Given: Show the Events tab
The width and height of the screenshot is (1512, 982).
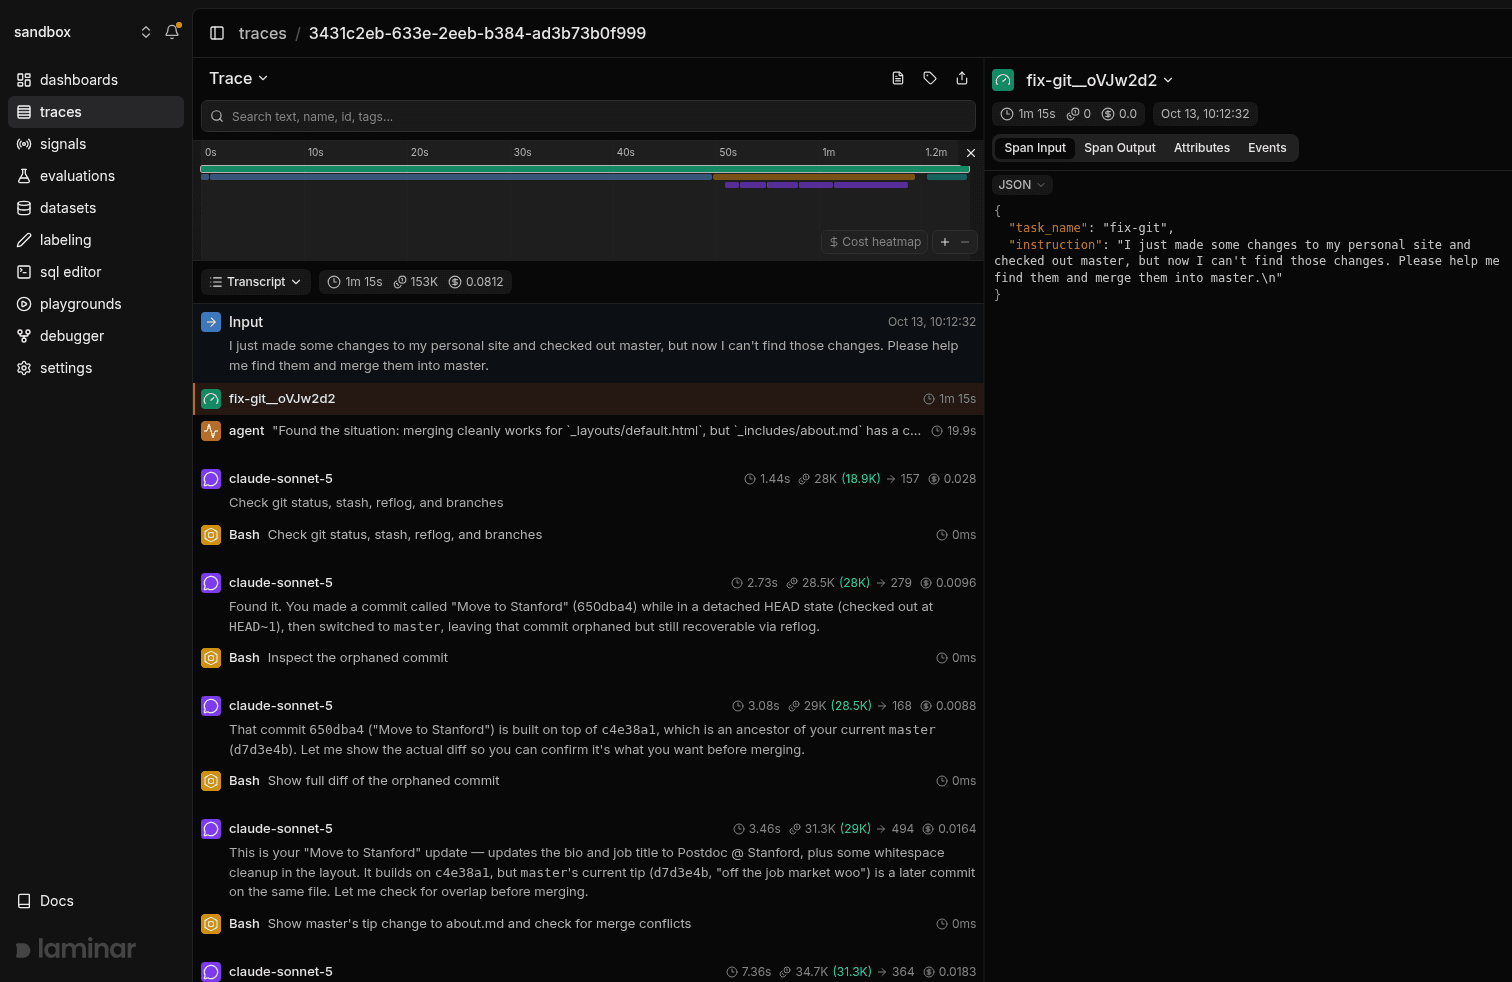Looking at the screenshot, I should pyautogui.click(x=1267, y=148).
